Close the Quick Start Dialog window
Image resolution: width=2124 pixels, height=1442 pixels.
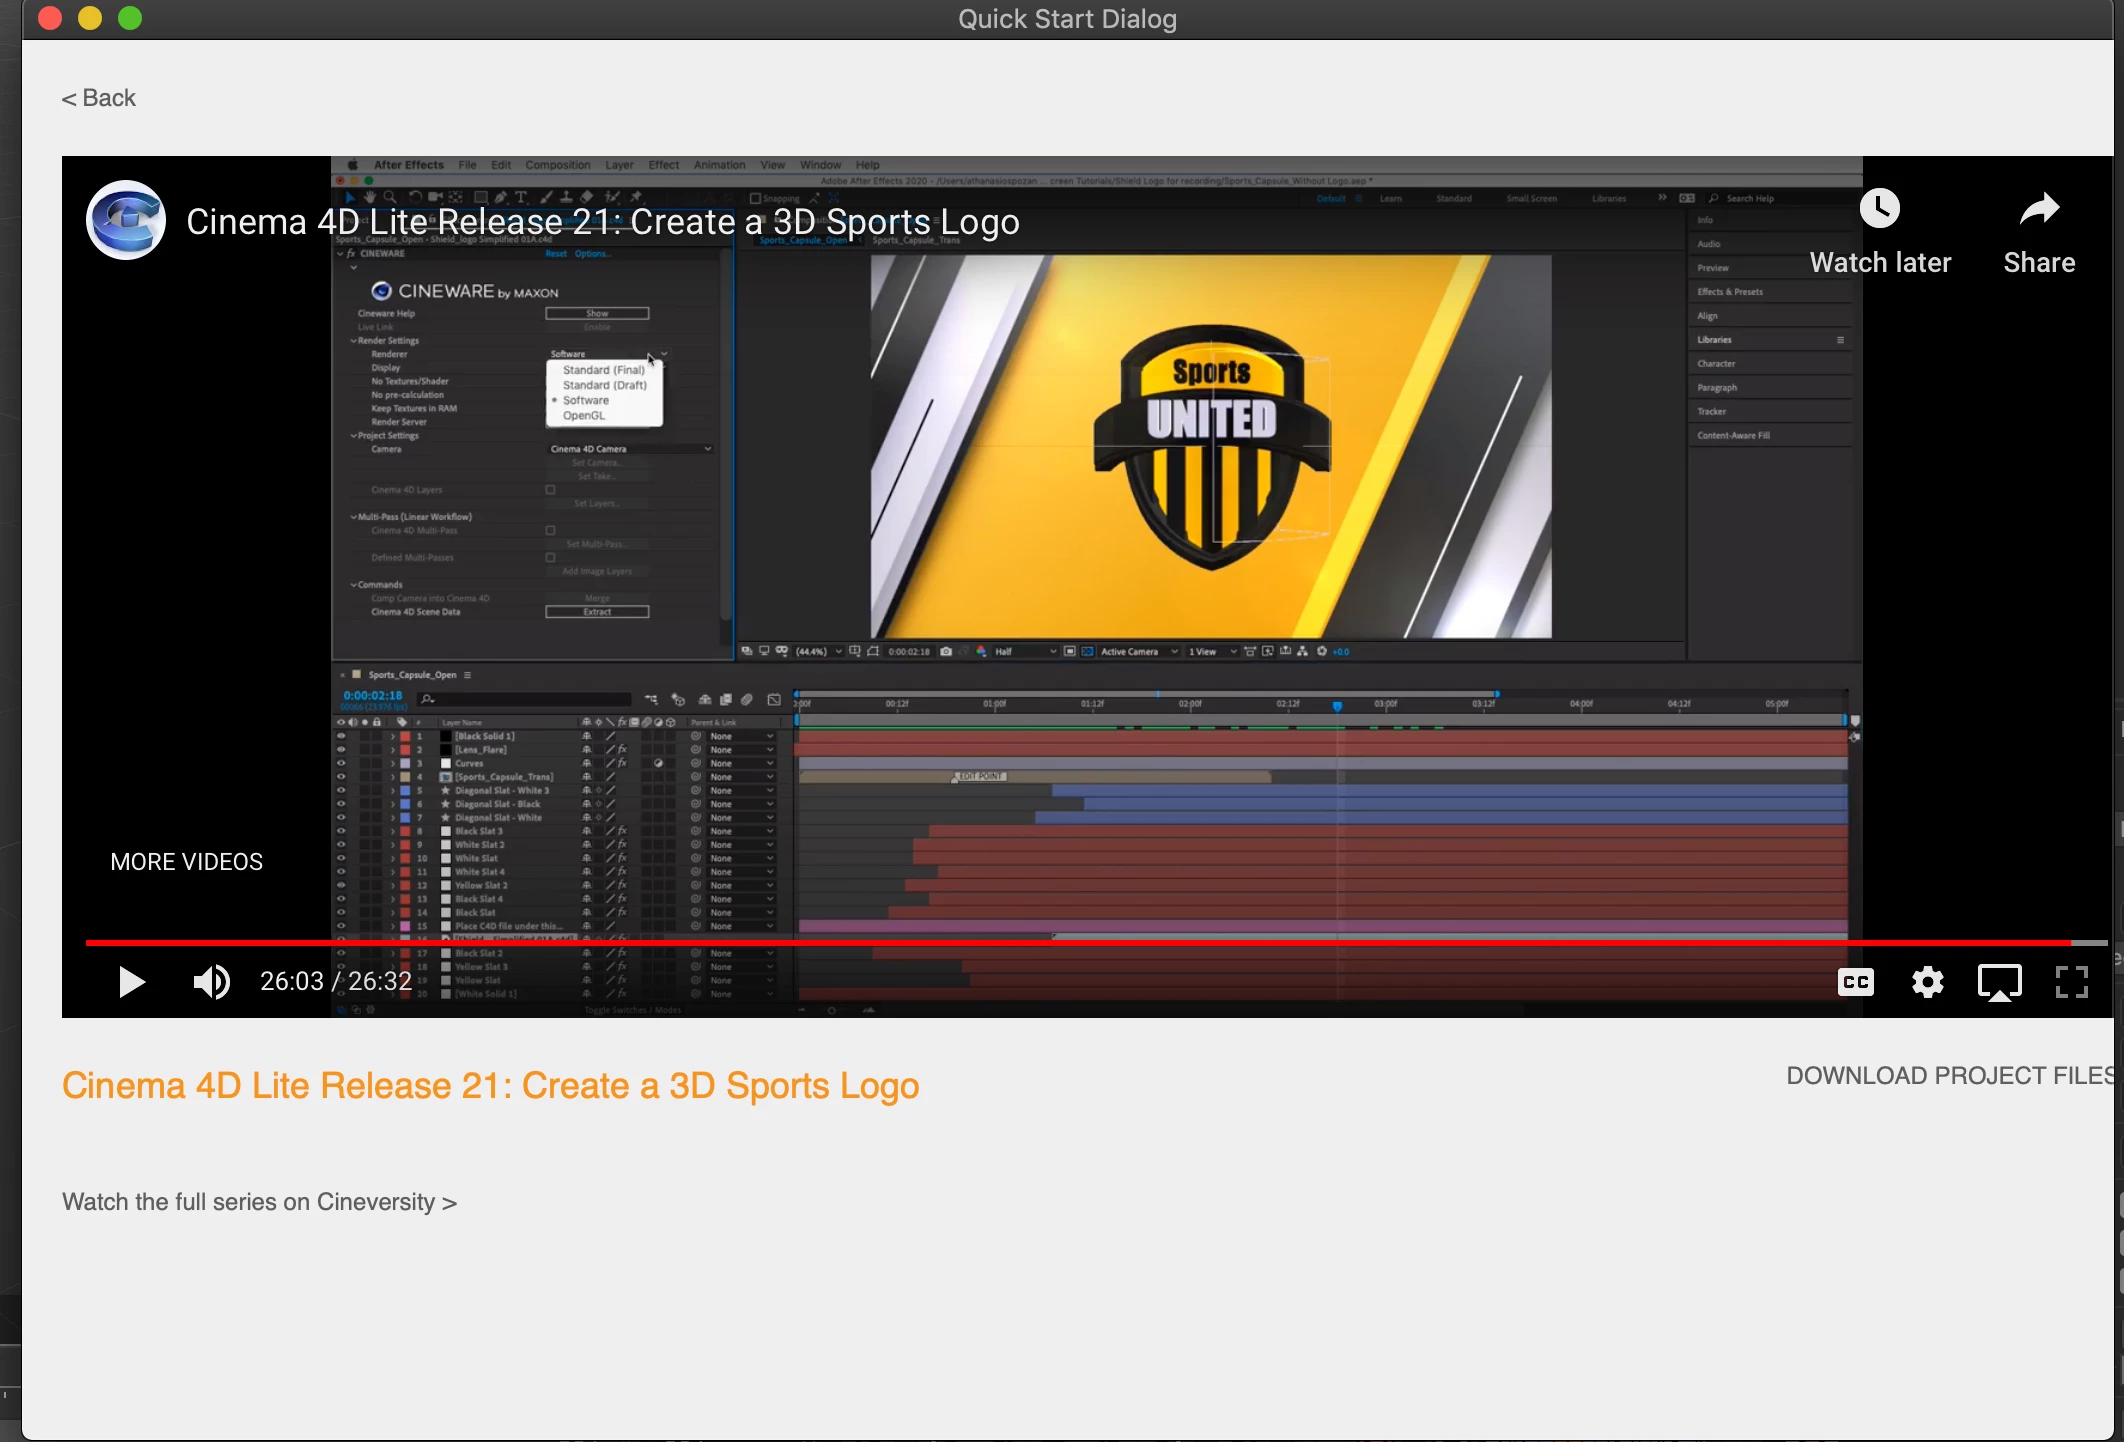(50, 18)
